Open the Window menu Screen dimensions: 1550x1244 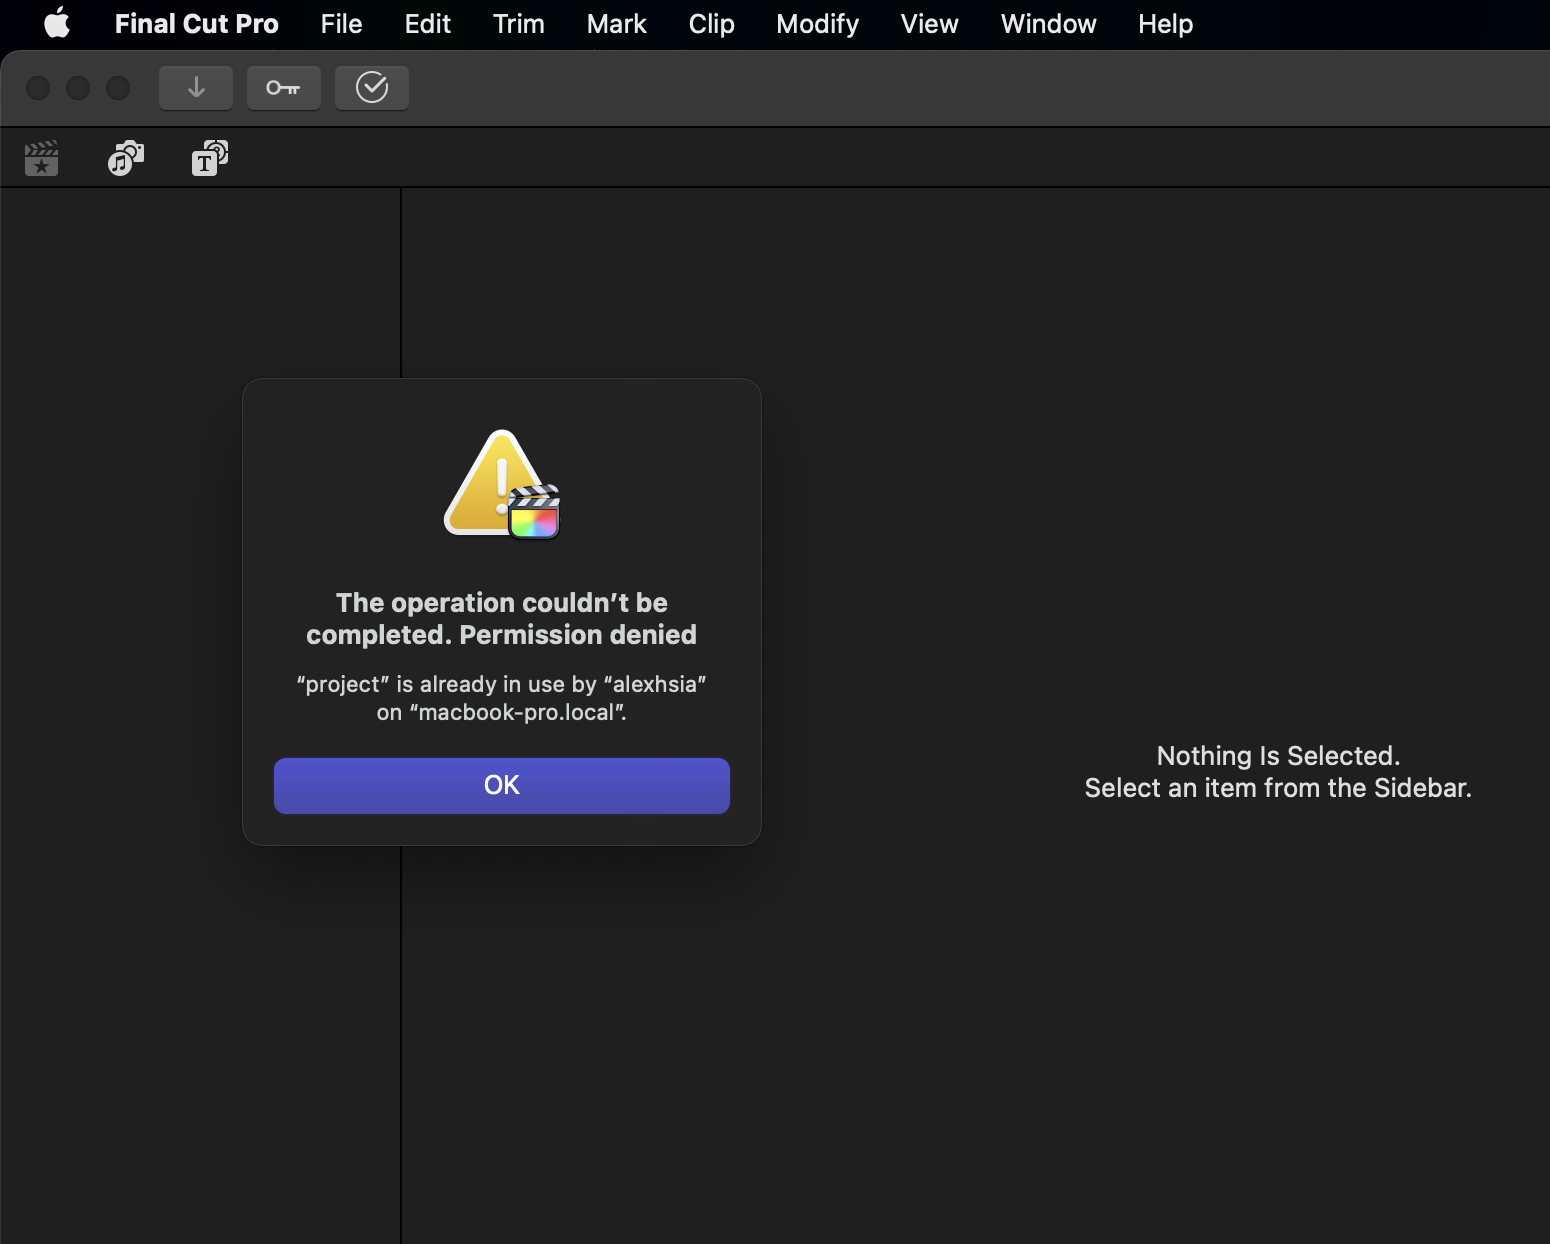coord(1049,23)
